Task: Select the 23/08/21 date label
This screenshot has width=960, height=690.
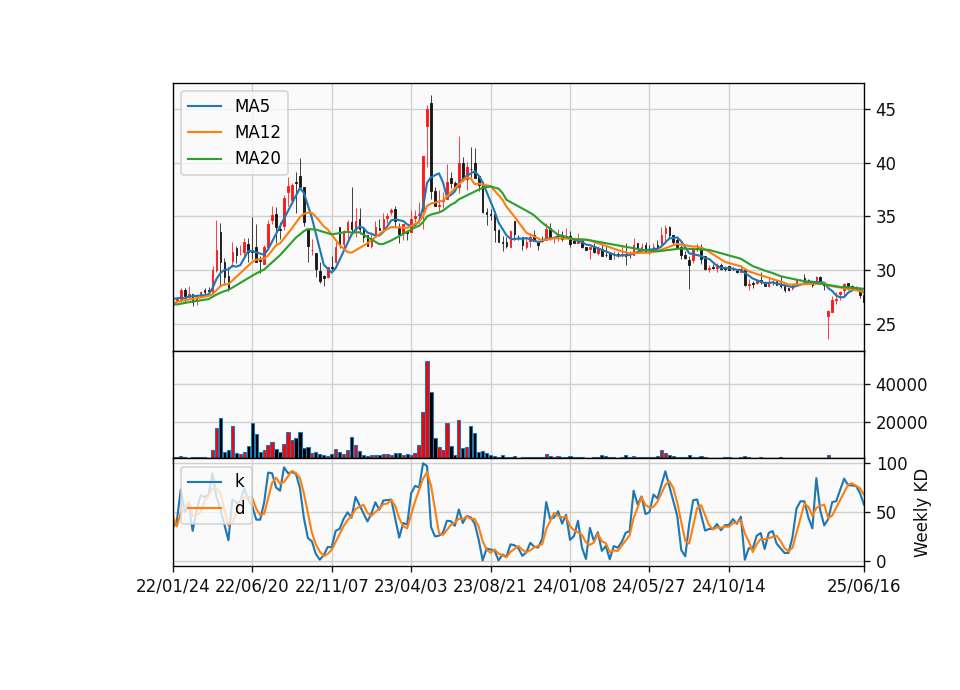Action: click(x=490, y=586)
